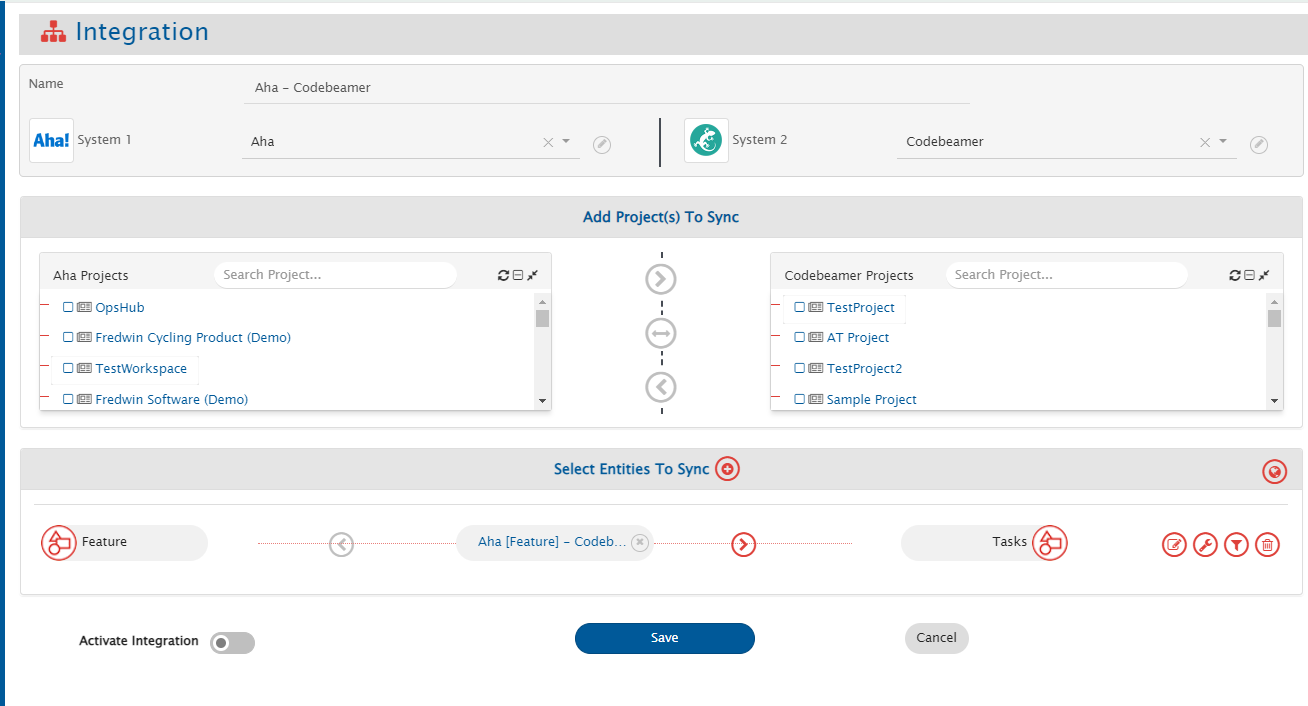
Task: Check the OpsHub project checkbox
Action: click(68, 308)
